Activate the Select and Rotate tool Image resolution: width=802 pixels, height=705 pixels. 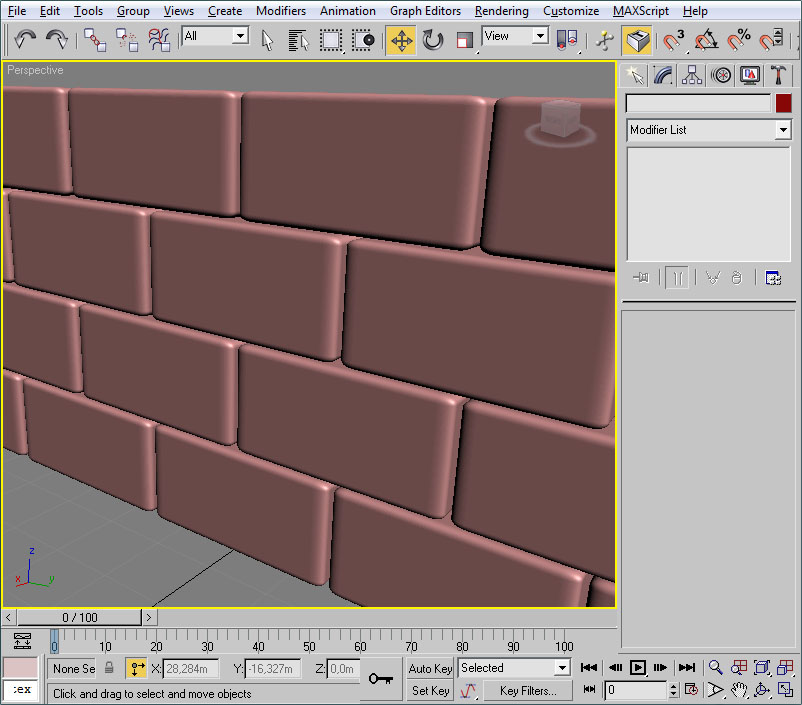point(433,40)
